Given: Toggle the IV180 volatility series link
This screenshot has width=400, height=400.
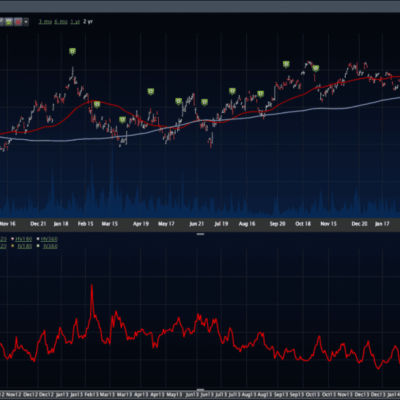Looking at the screenshot, I should pos(24,246).
